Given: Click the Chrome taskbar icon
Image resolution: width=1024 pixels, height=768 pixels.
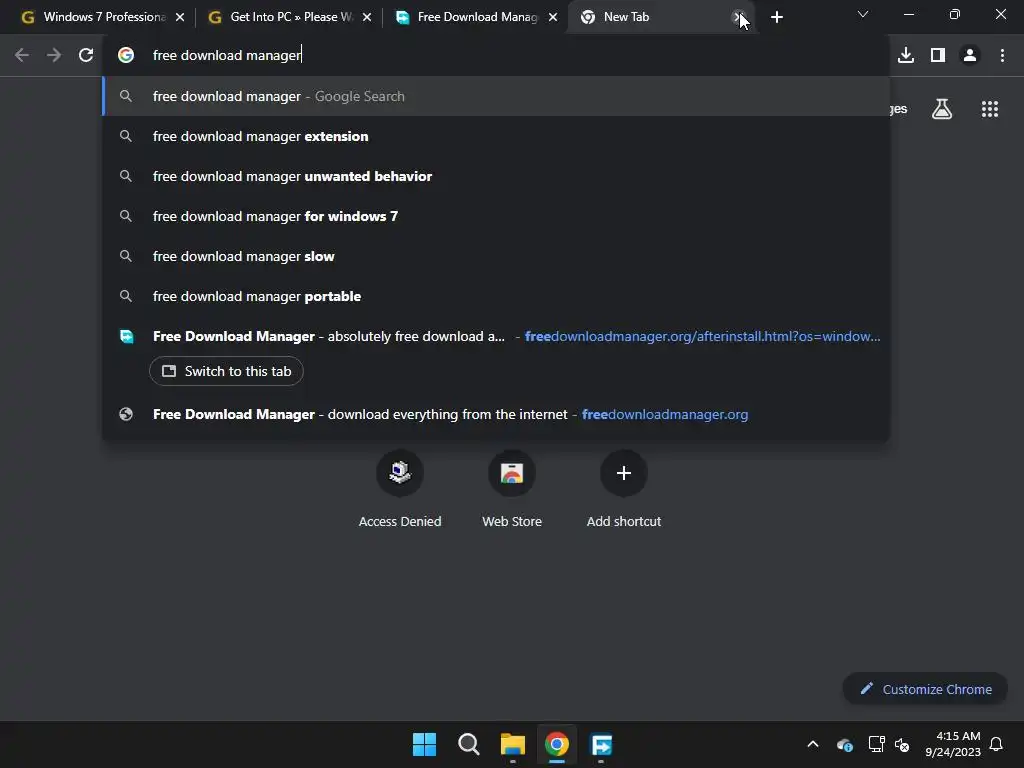Looking at the screenshot, I should coord(557,744).
